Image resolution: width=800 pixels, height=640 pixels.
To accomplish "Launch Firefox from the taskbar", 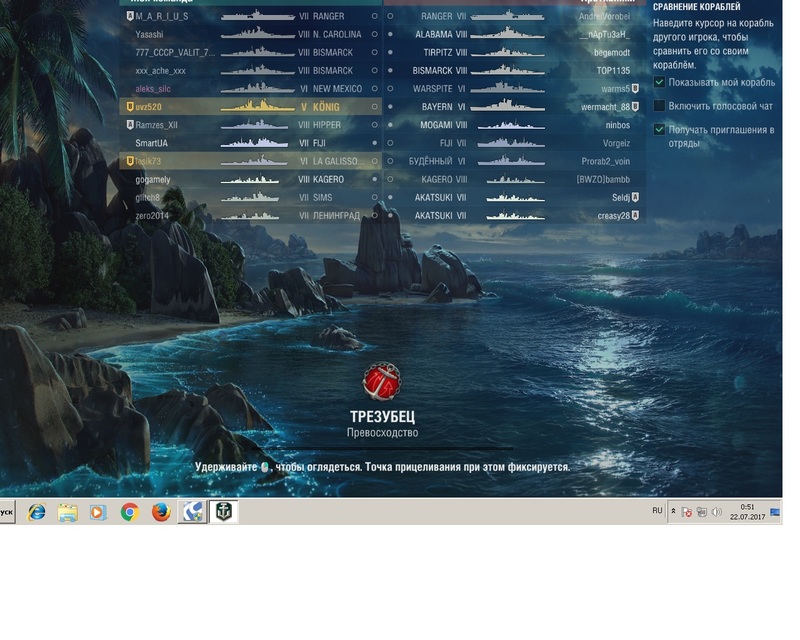I will 161,511.
